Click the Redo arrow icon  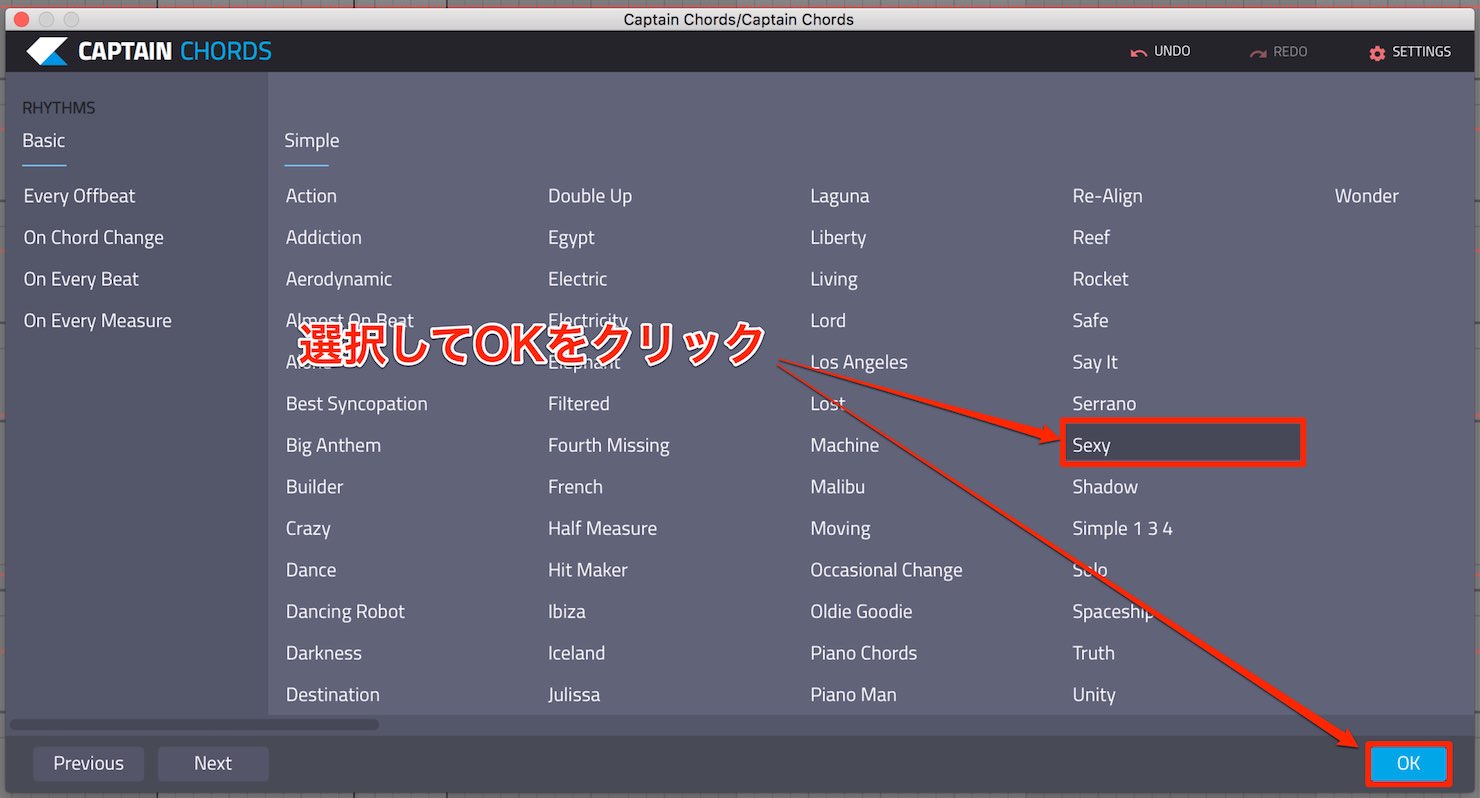click(1258, 52)
